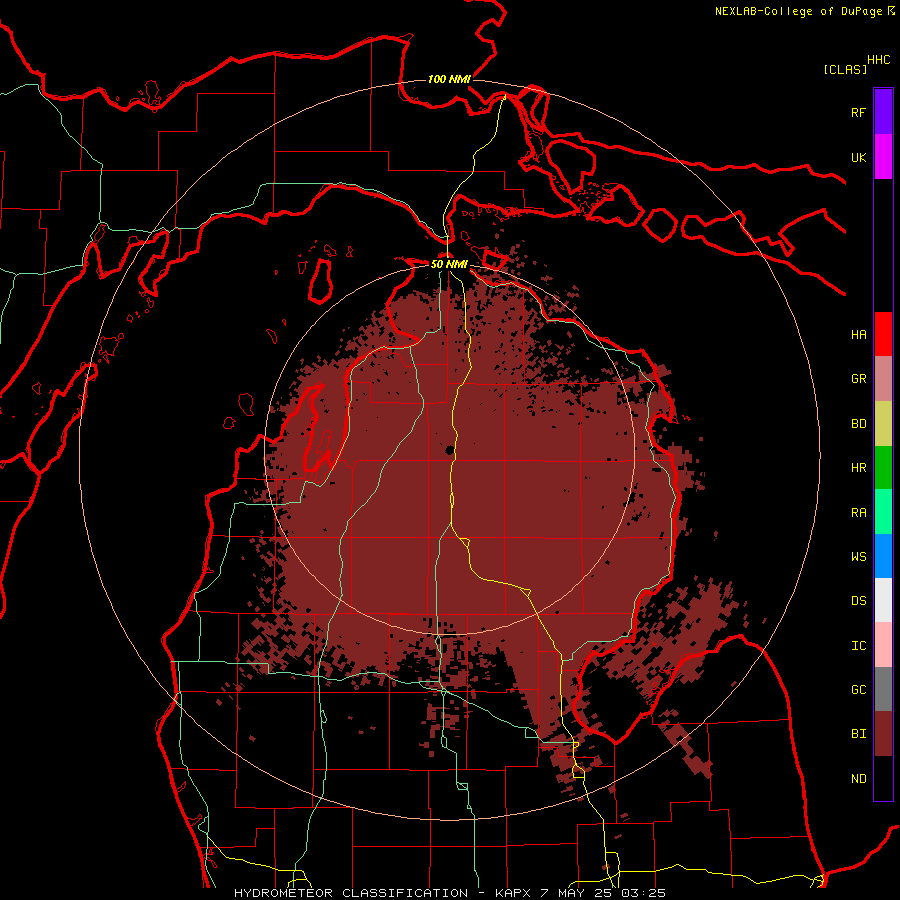Click the IC legend label

coord(858,646)
